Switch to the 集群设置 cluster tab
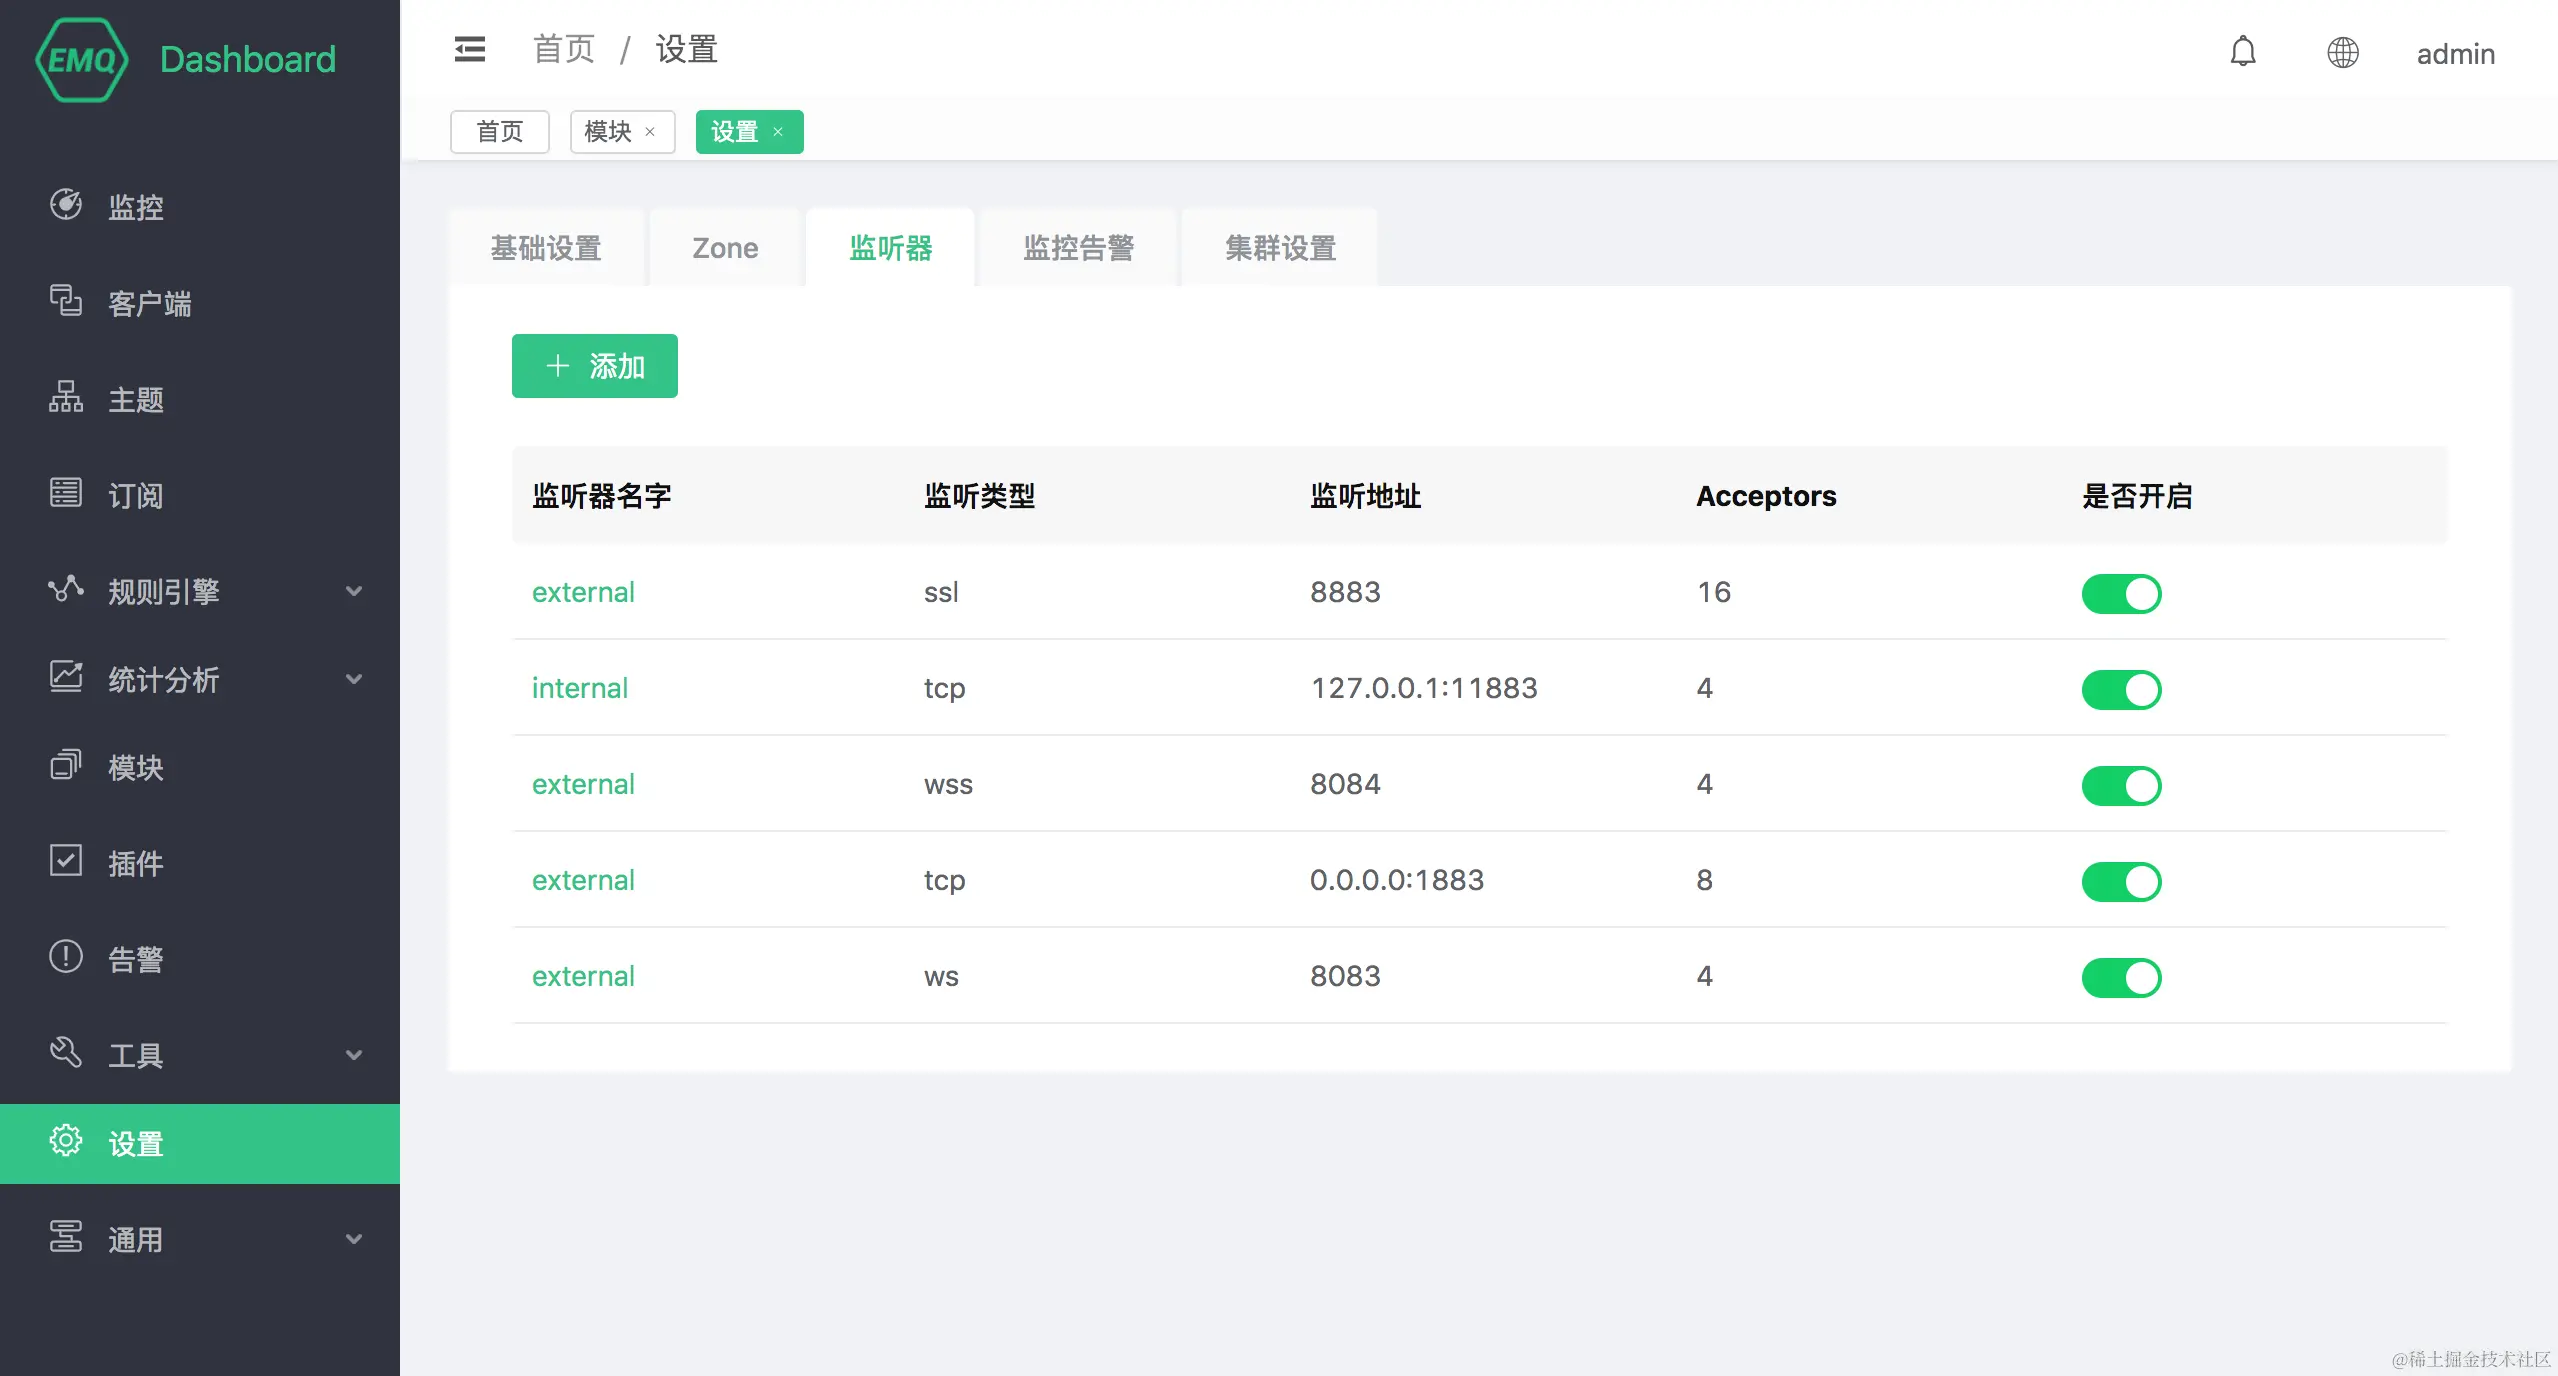Viewport: 2558px width, 1376px height. (1280, 248)
